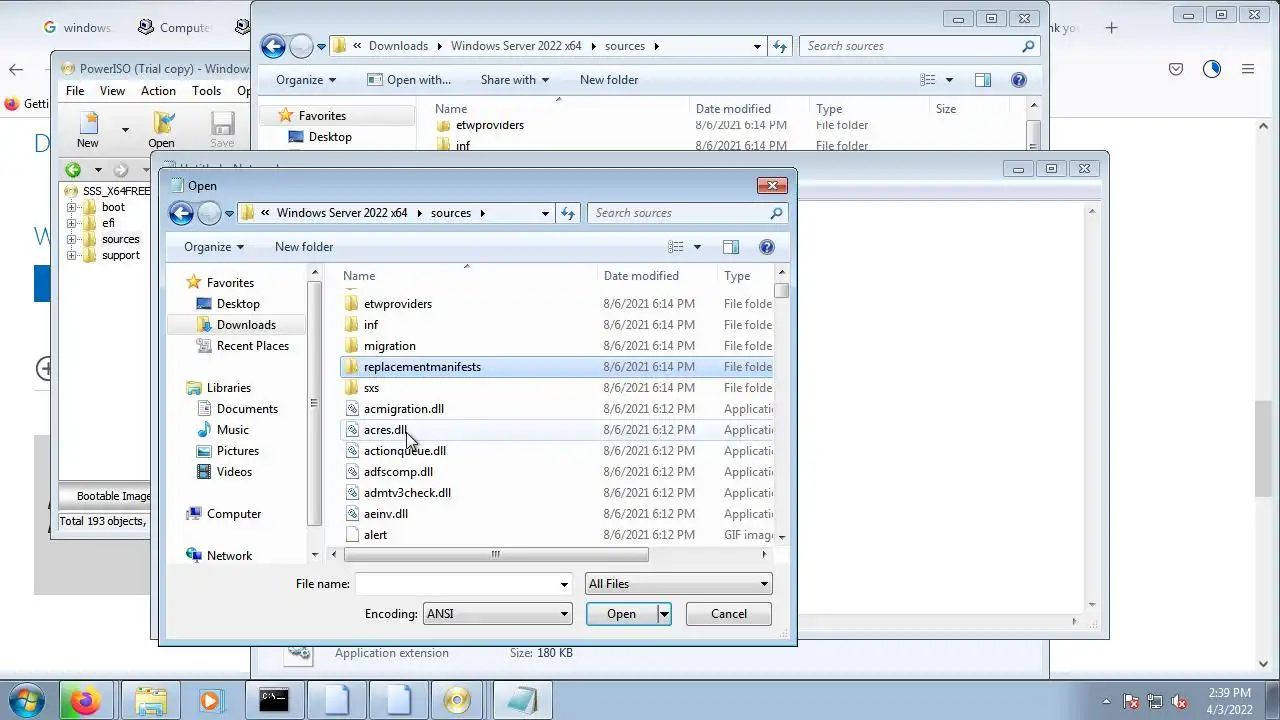The width and height of the screenshot is (1280, 720).
Task: Select Documents library in sidebar
Action: [247, 409]
